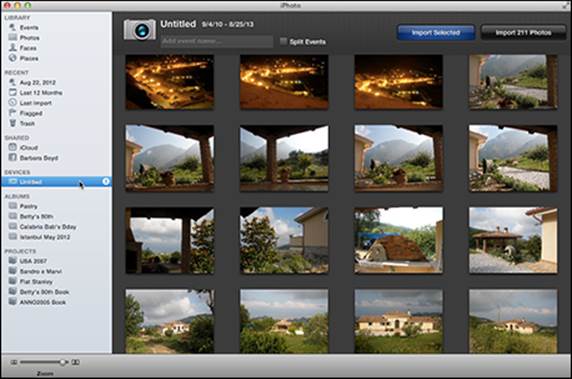The width and height of the screenshot is (572, 379).
Task: Click the zoom-in icon right of the slider
Action: point(75,362)
